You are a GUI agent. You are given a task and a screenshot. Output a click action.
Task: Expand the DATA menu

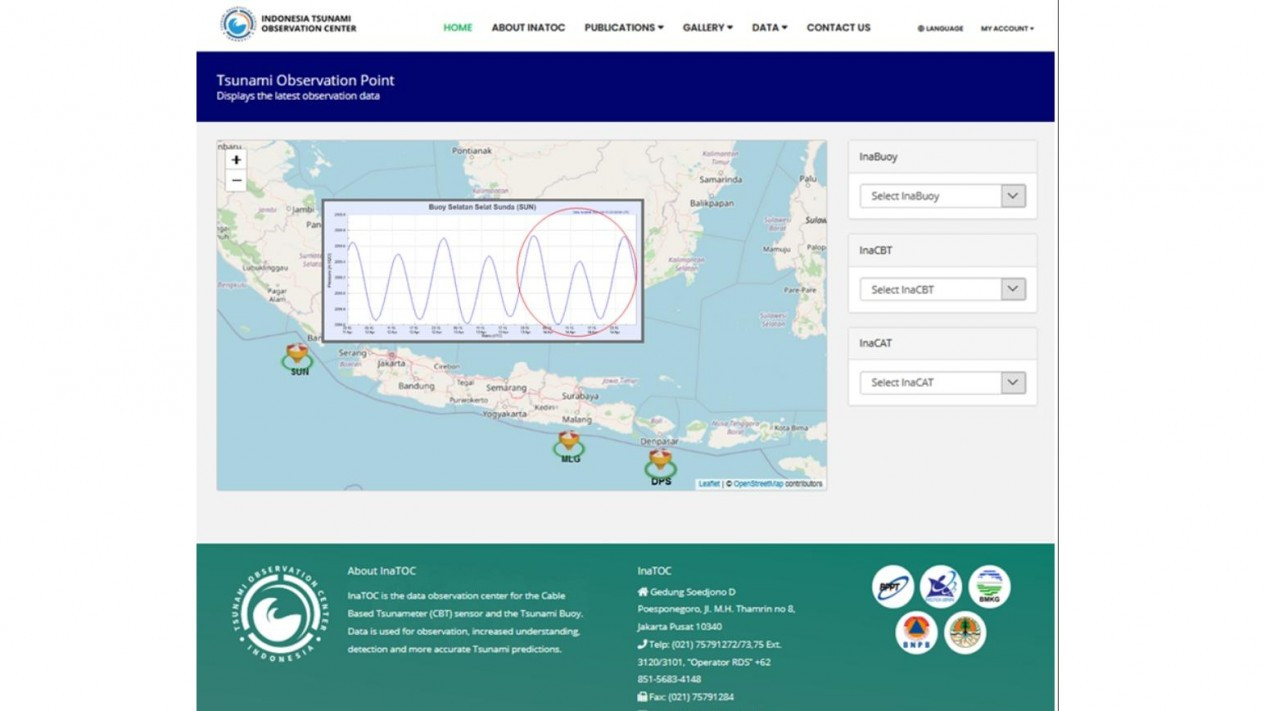tap(770, 28)
